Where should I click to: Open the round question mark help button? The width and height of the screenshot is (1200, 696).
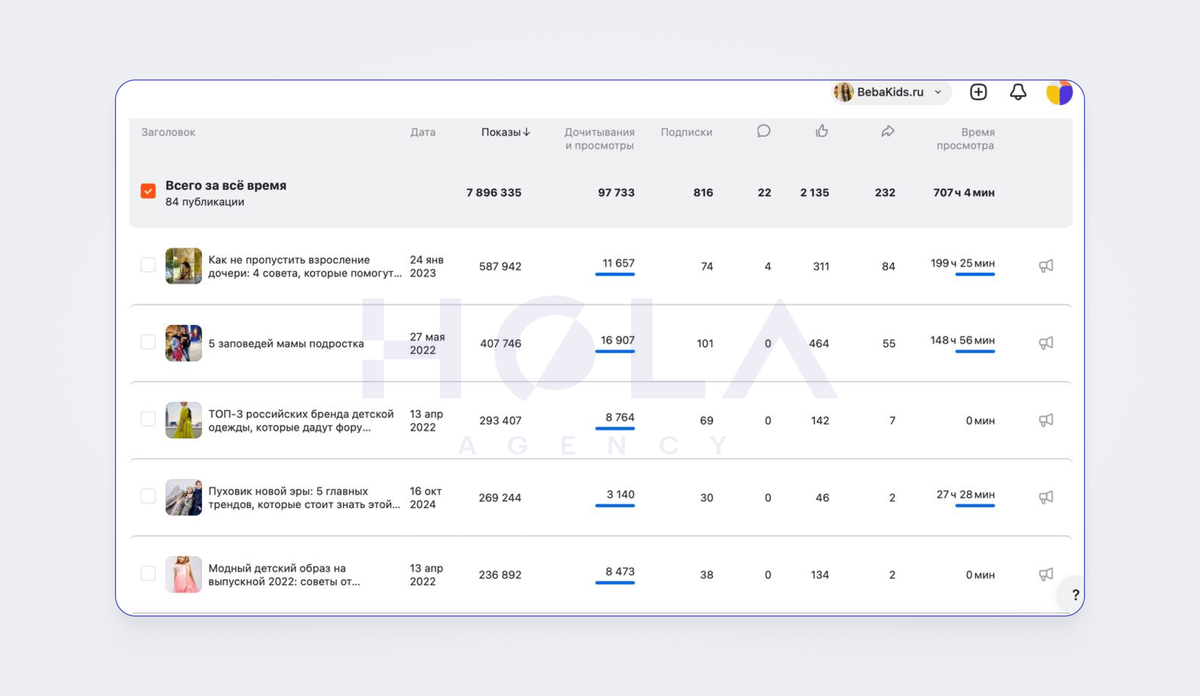(x=1075, y=595)
